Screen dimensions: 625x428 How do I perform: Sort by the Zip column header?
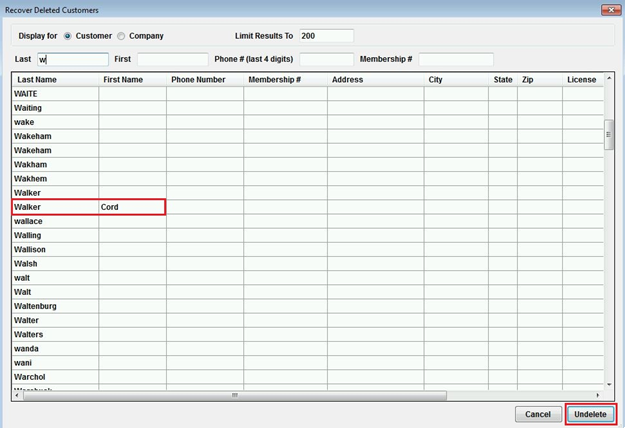540,80
